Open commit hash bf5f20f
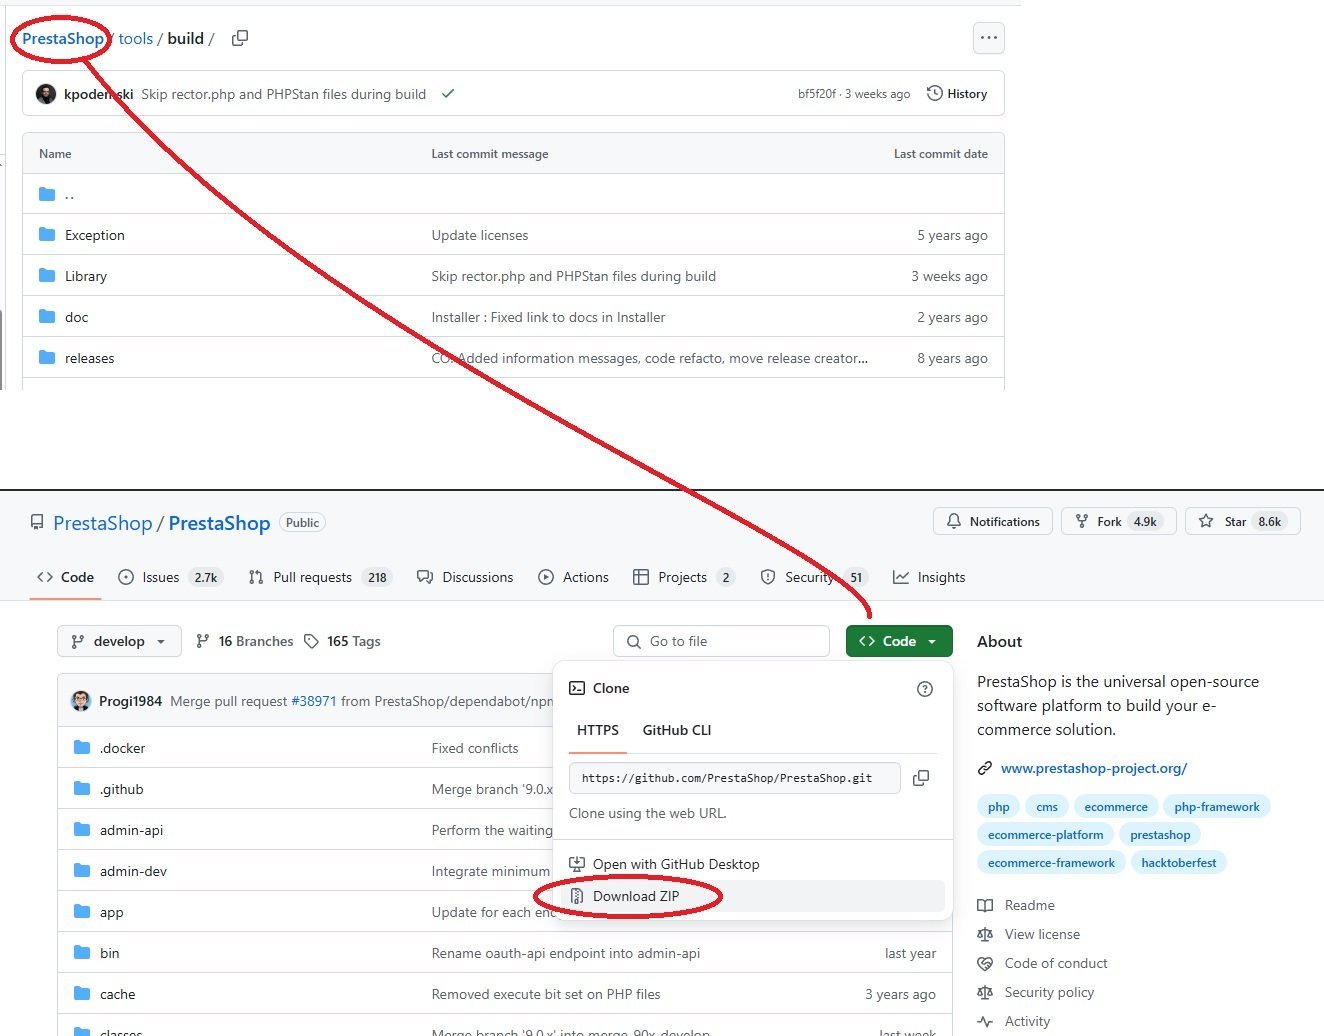The image size is (1324, 1036). point(817,94)
